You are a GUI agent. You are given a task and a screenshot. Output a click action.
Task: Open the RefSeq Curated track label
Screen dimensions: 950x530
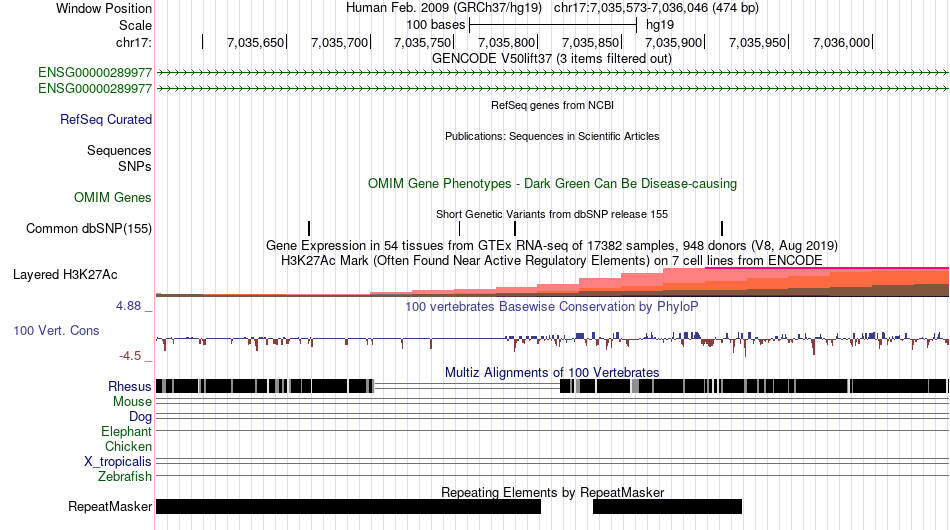[106, 119]
